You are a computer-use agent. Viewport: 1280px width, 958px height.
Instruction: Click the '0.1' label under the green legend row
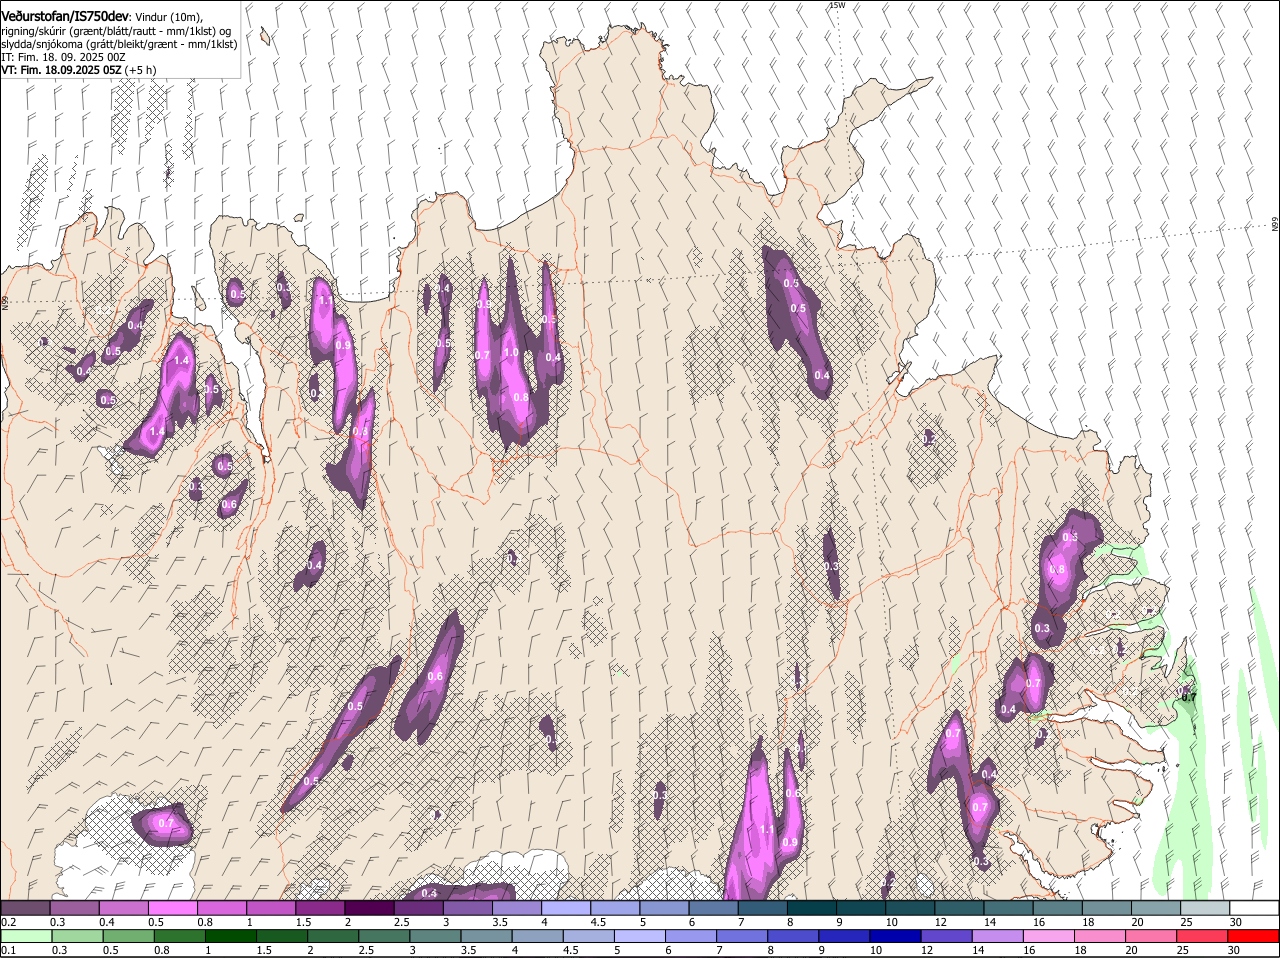(x=8, y=951)
